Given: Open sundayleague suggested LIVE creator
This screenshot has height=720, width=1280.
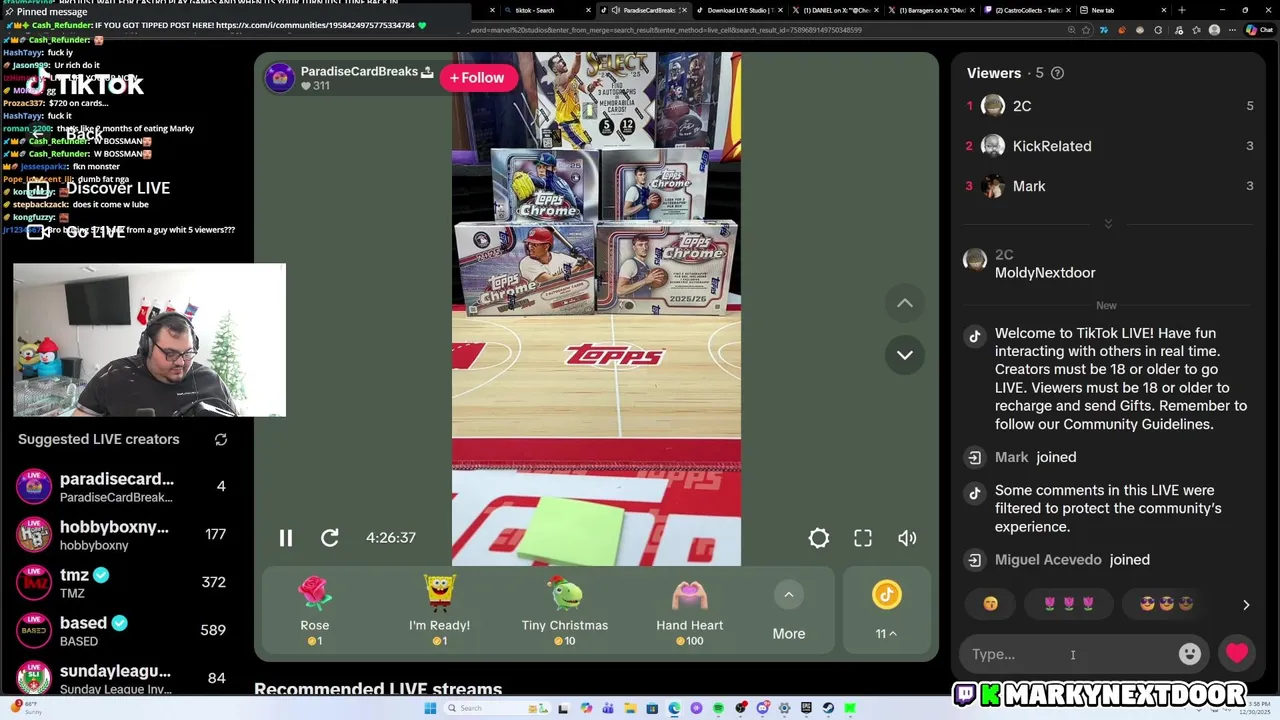Looking at the screenshot, I should click(127, 679).
